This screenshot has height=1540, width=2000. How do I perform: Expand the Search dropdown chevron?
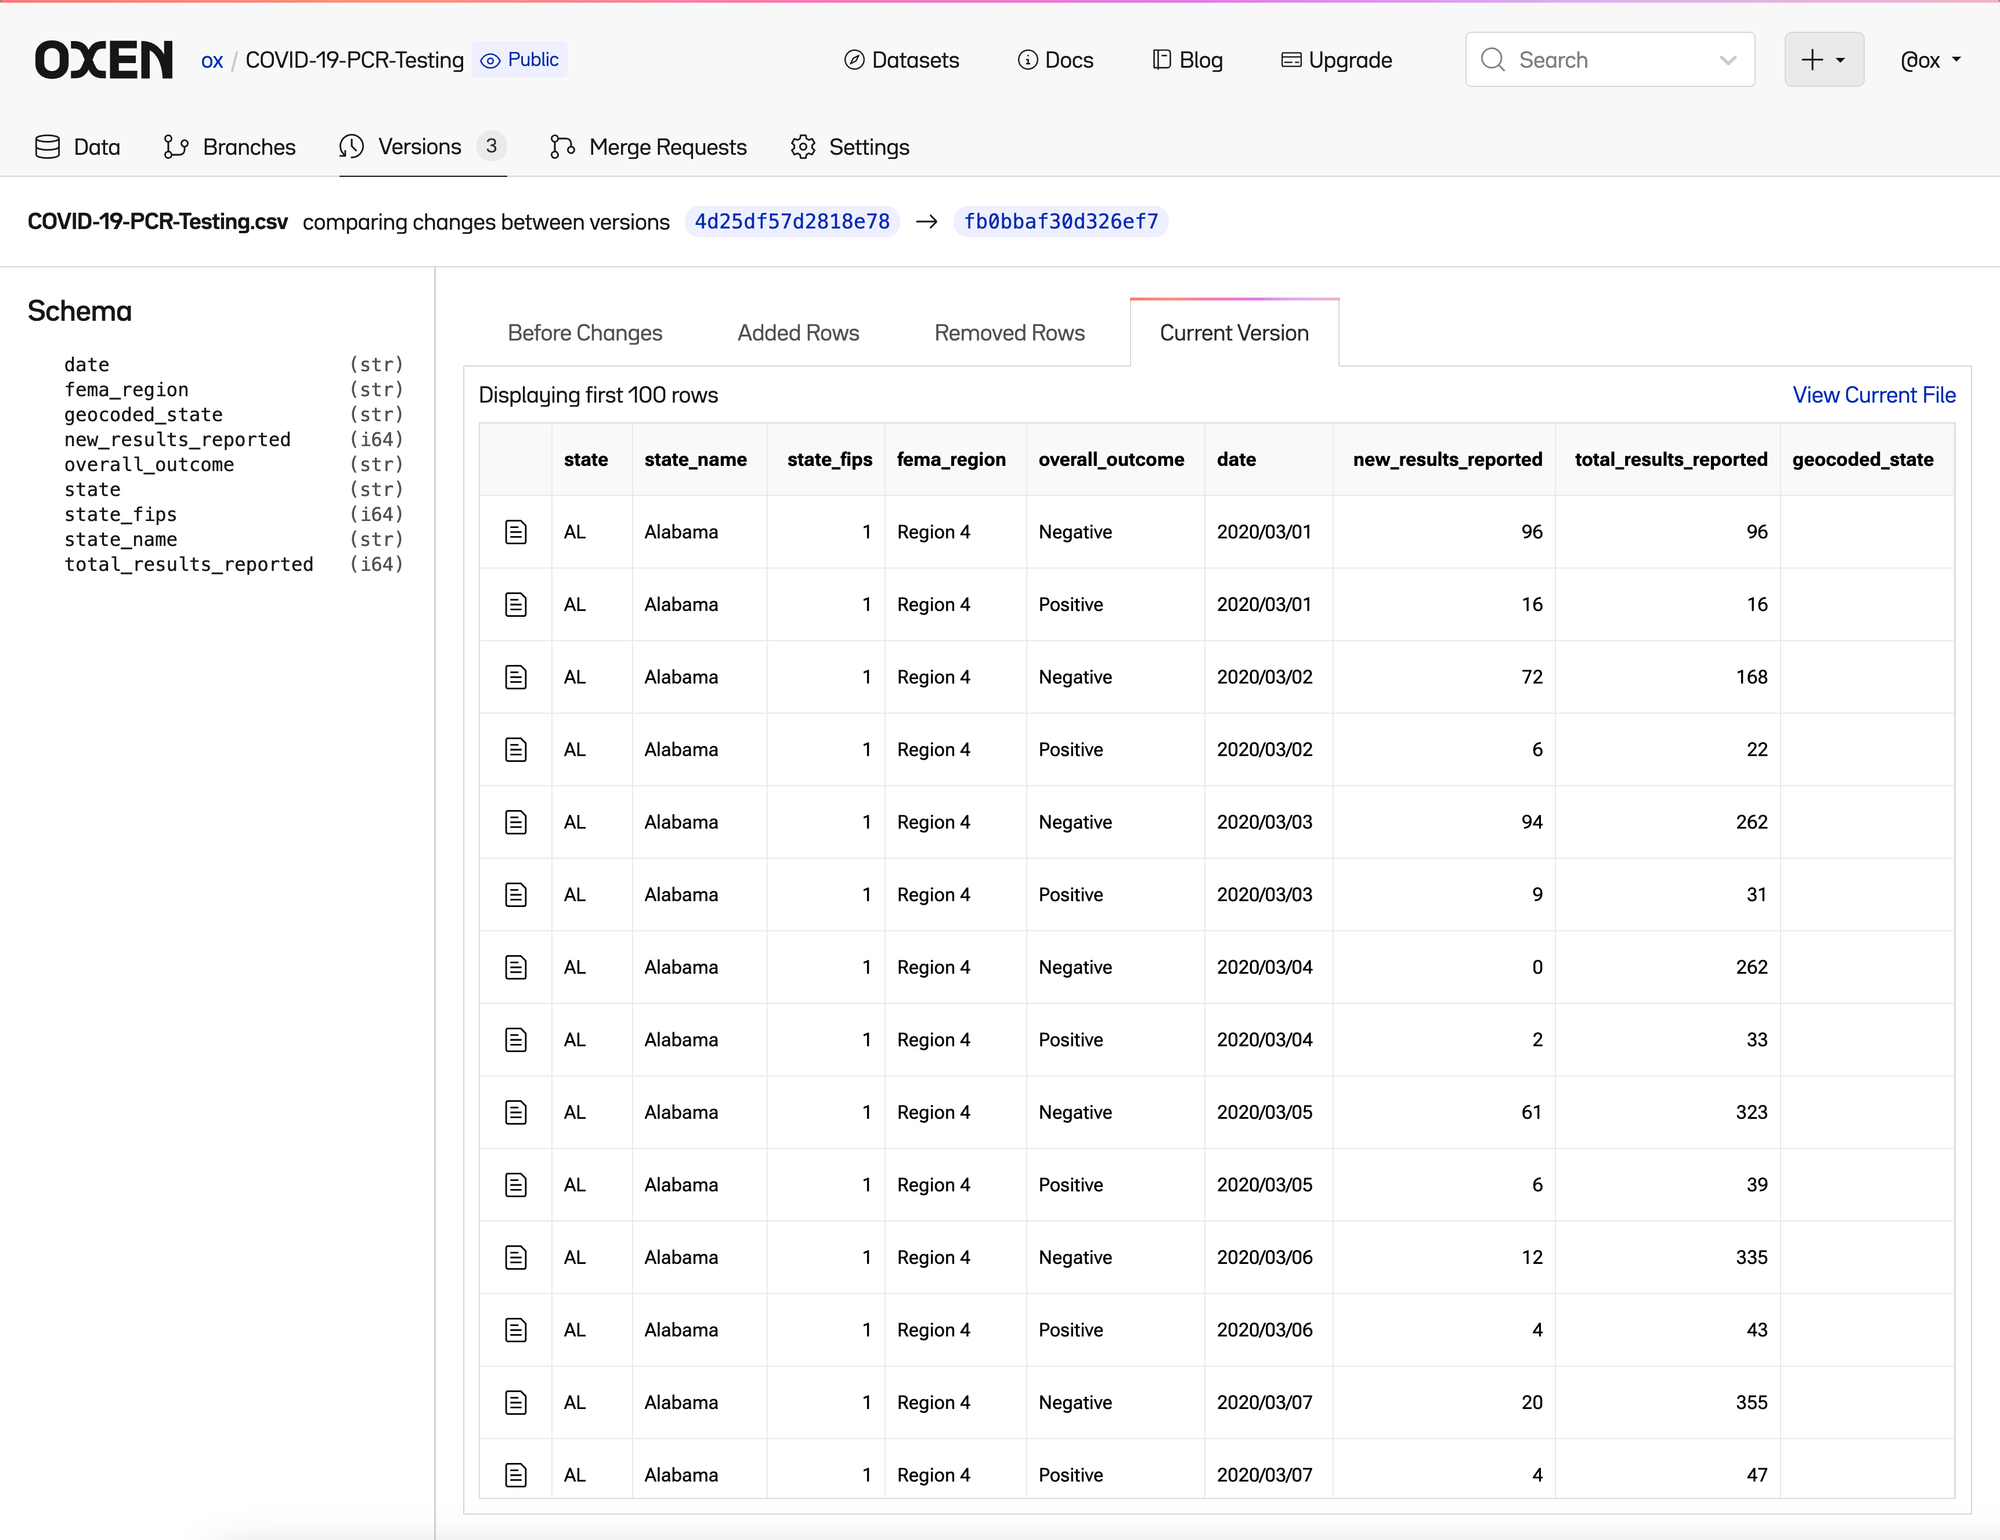1727,60
